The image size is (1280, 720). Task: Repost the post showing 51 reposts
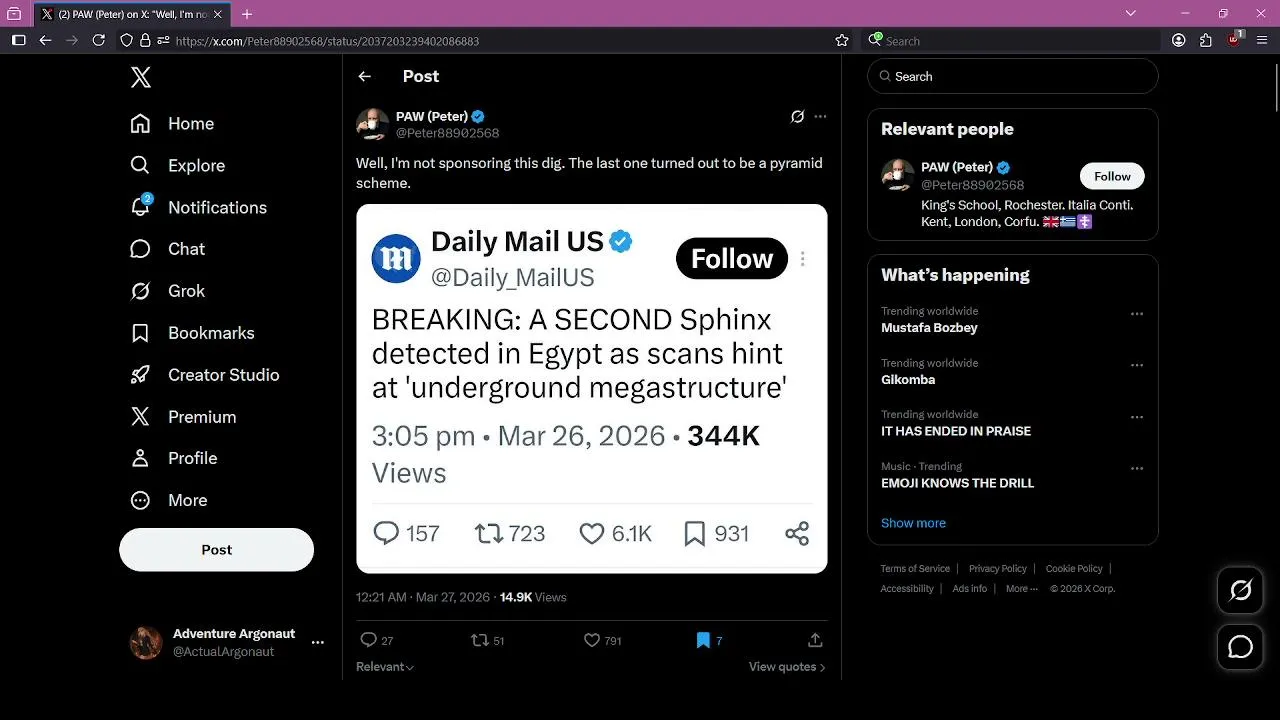488,640
